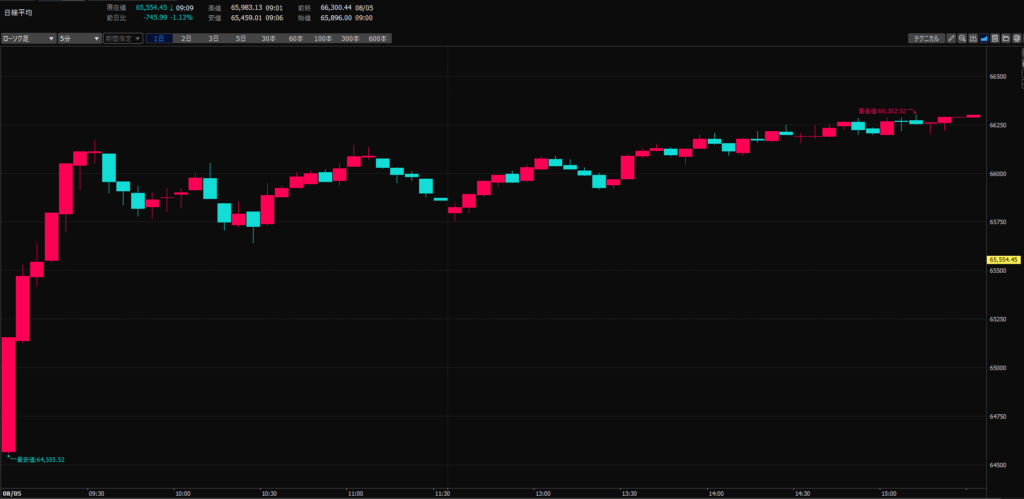This screenshot has width=1024, height=499.
Task: Click the 最安値:64,555.52 low marker label
Action: [40, 460]
